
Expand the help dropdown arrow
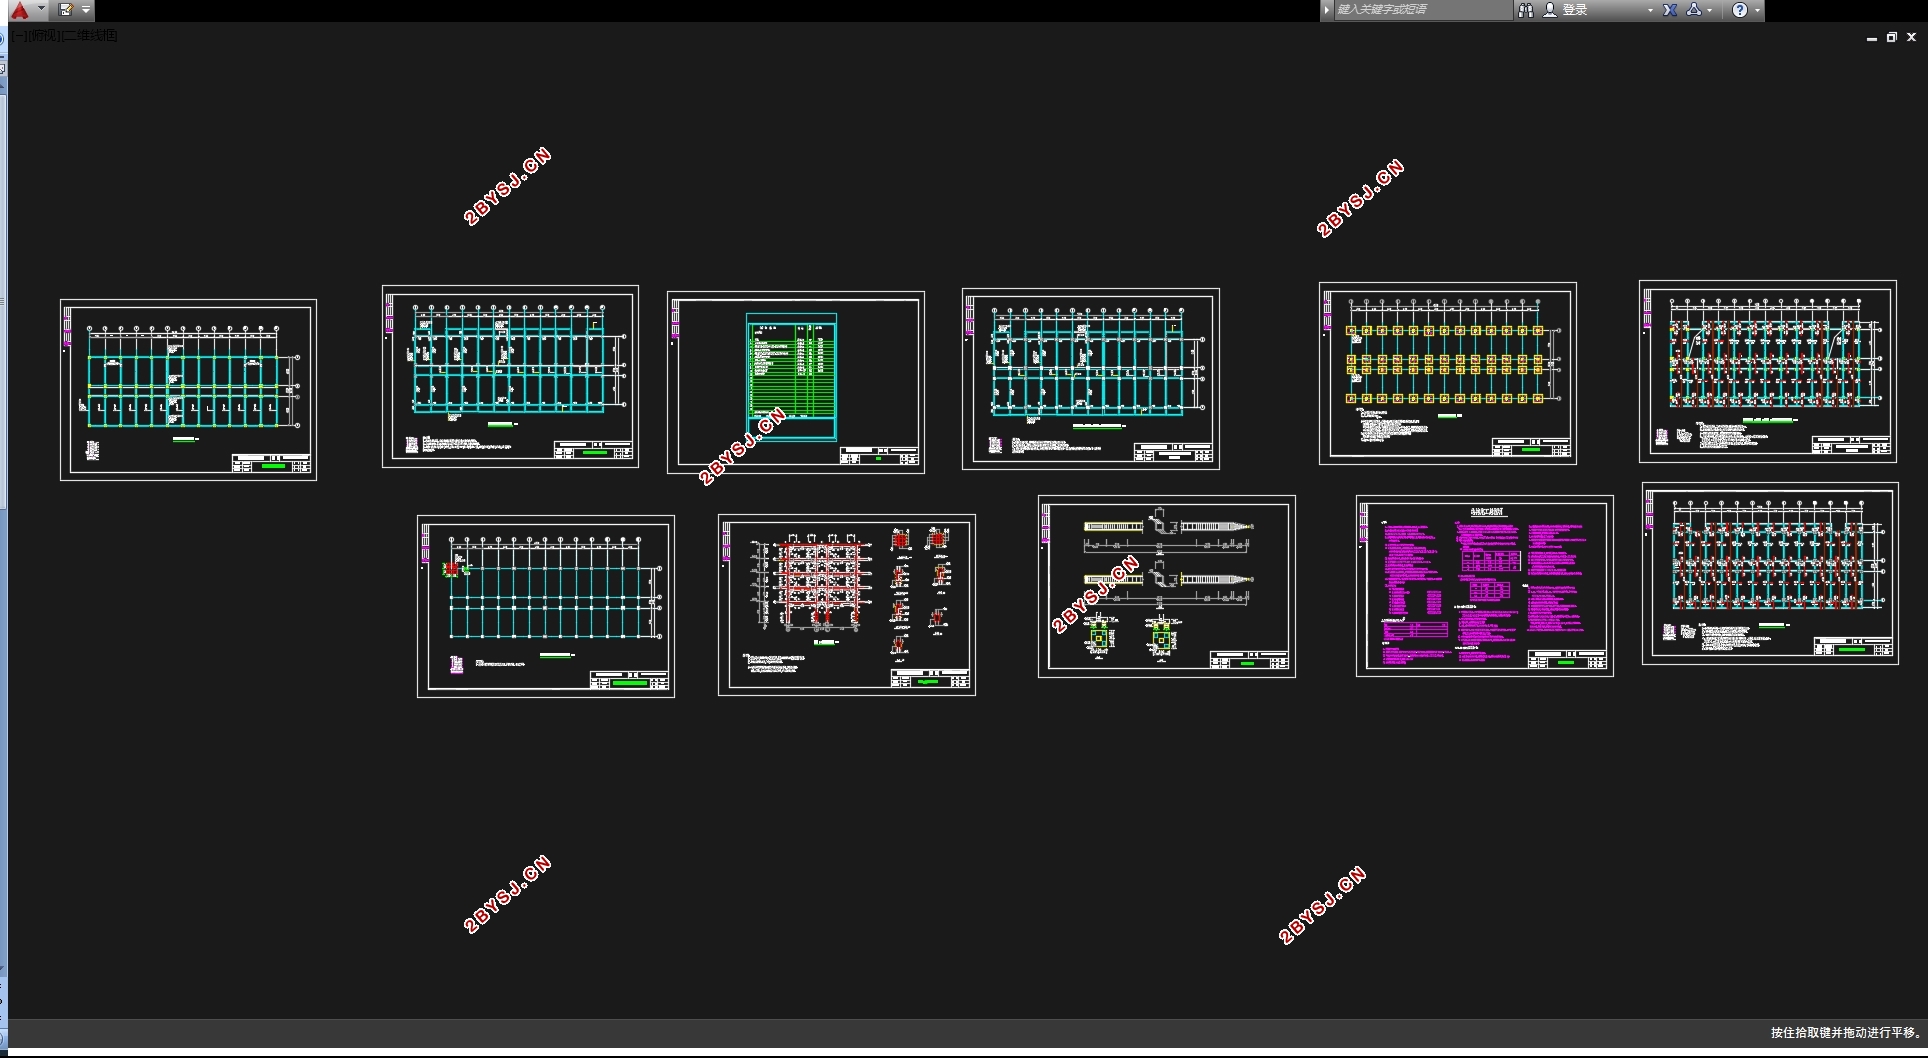pos(1757,11)
